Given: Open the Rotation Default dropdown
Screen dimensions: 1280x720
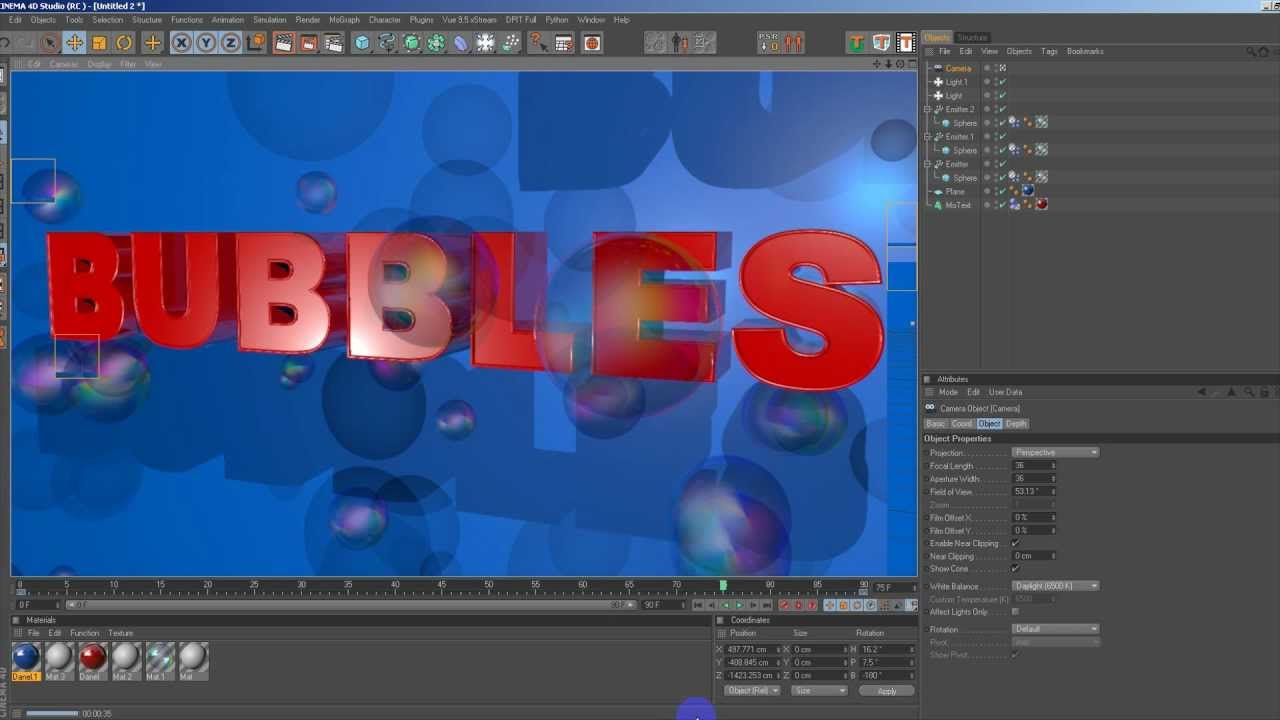Looking at the screenshot, I should point(1055,628).
